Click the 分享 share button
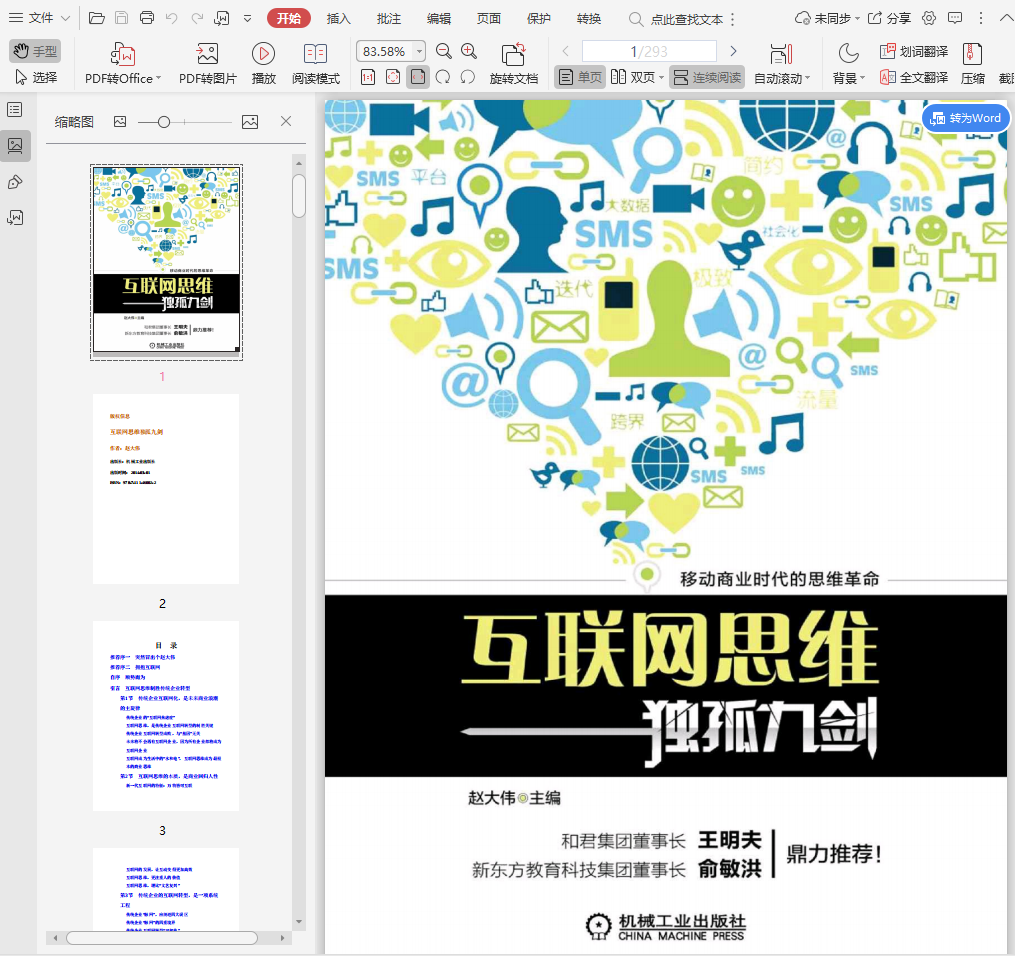The width and height of the screenshot is (1015, 956). click(x=889, y=18)
